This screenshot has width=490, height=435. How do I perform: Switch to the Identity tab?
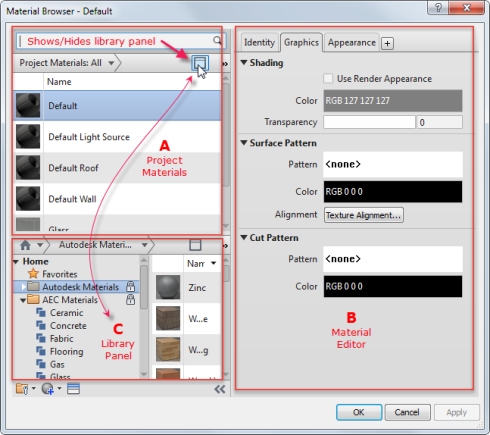[x=259, y=42]
